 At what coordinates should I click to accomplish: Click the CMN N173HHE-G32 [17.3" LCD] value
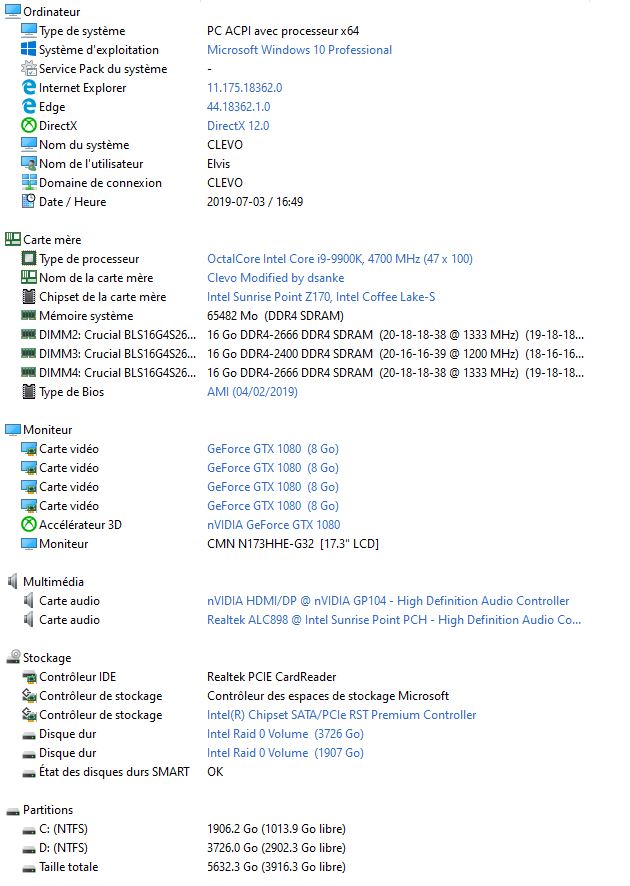(x=293, y=544)
